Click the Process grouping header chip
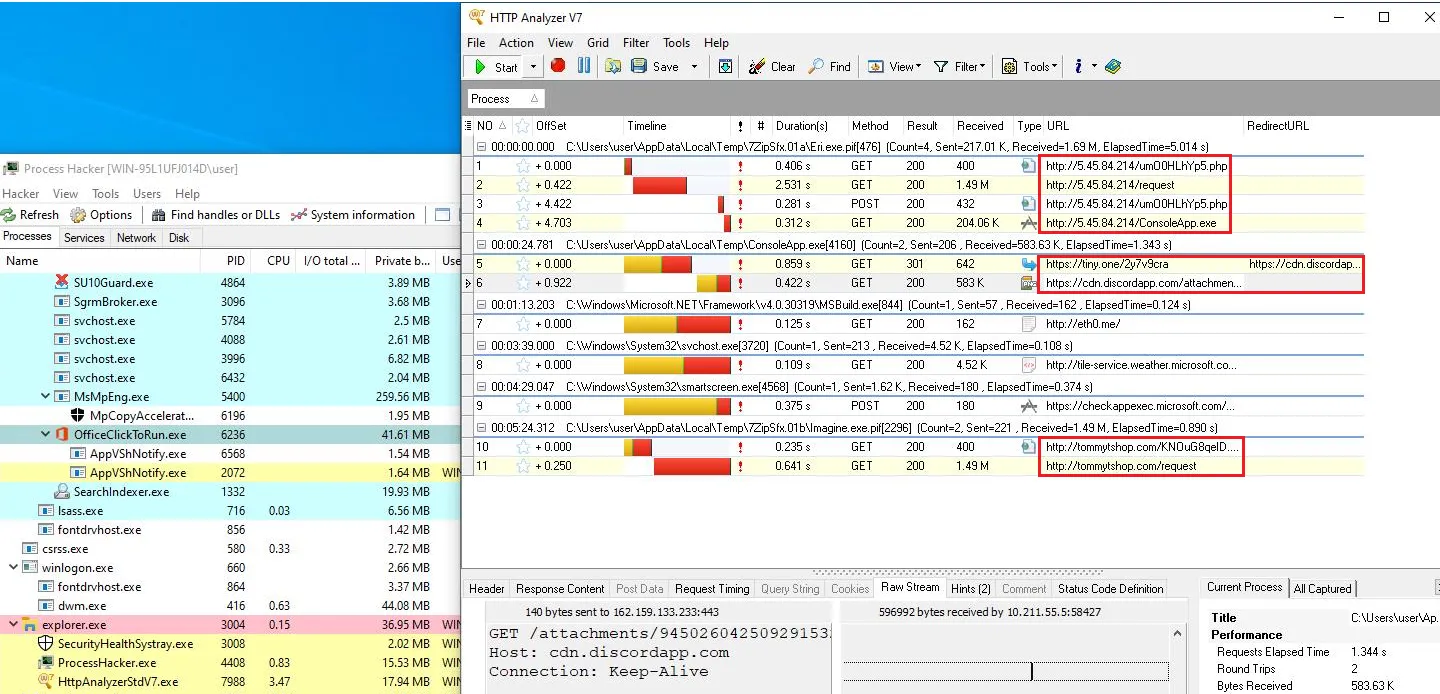 [x=507, y=99]
